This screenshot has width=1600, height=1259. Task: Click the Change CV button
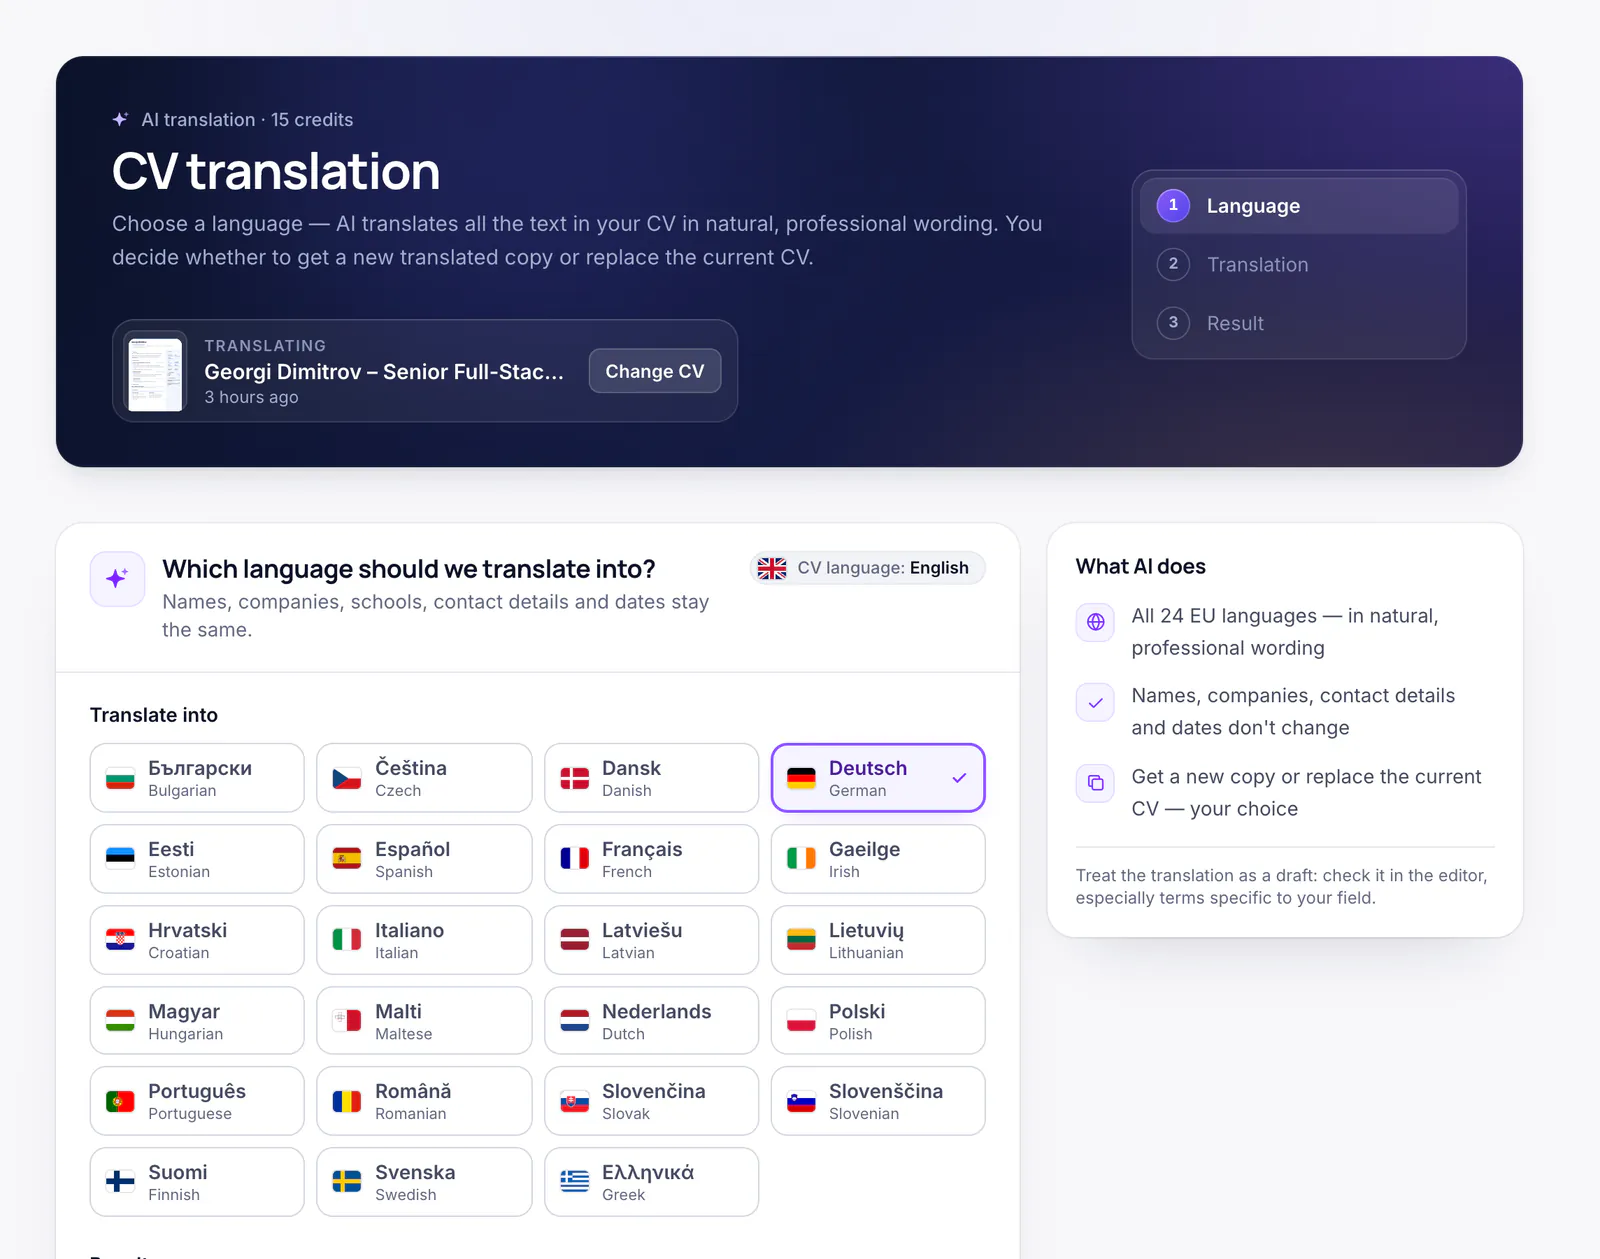[655, 371]
